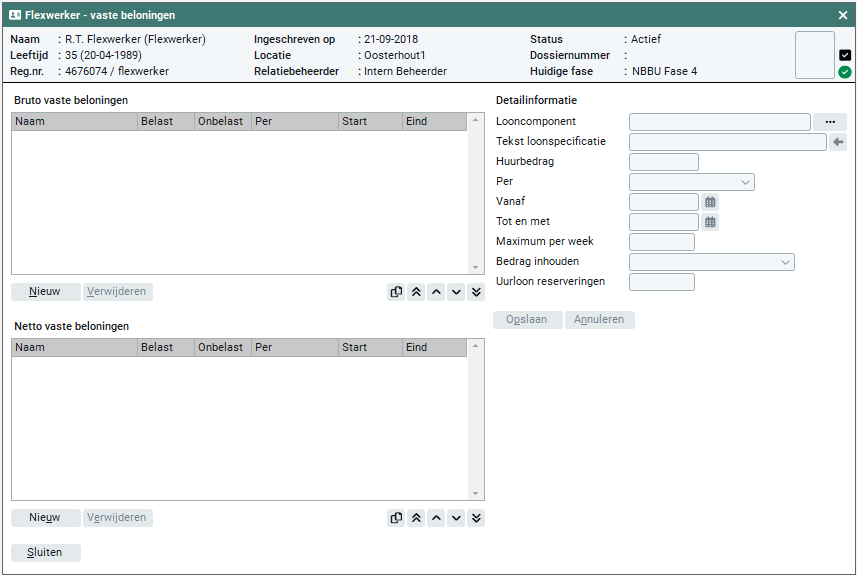
Task: Move item to bottom in Netto list
Action: pos(476,518)
